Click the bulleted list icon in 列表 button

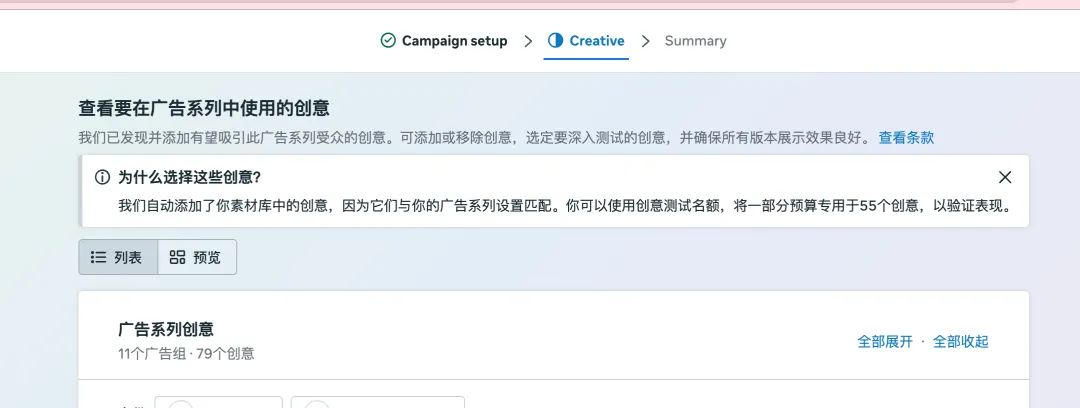[98, 257]
